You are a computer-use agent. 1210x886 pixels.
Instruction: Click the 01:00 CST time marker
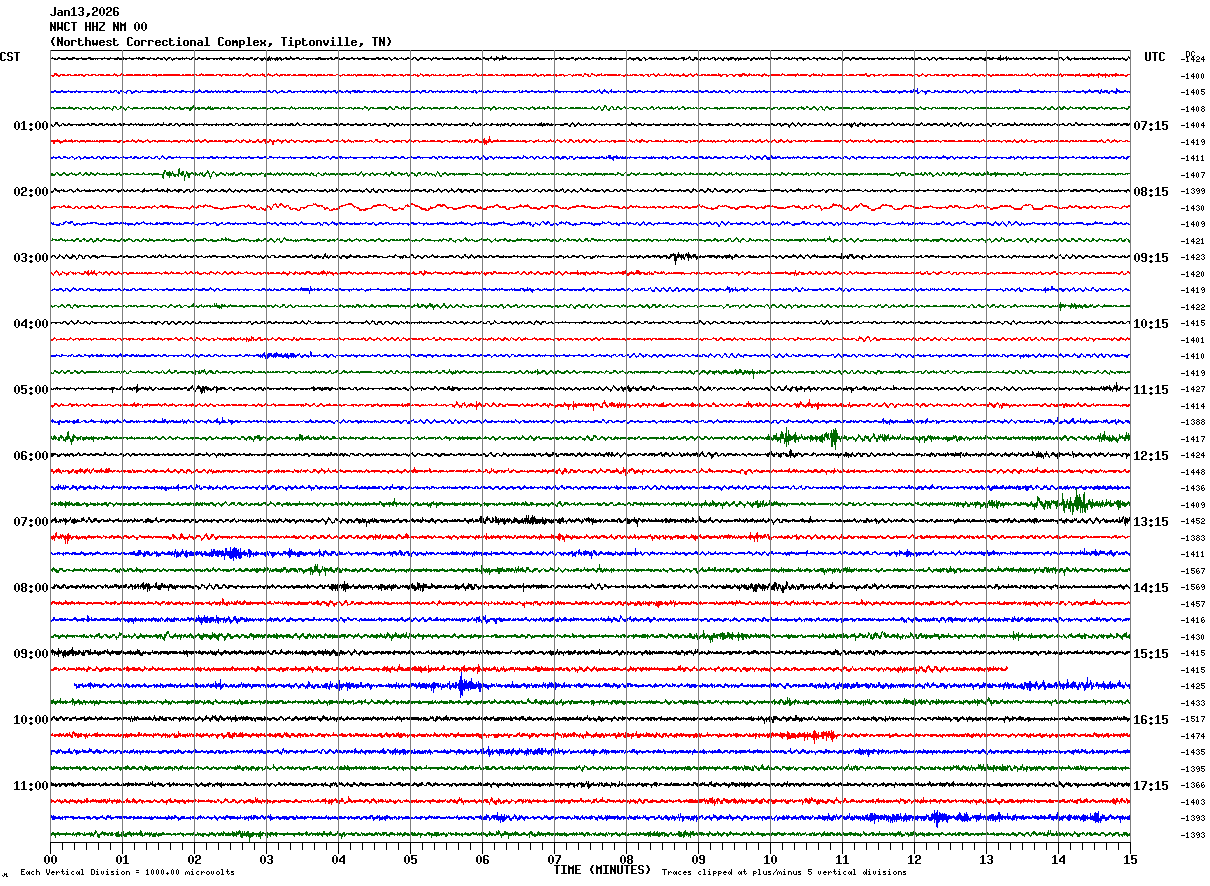coord(30,126)
